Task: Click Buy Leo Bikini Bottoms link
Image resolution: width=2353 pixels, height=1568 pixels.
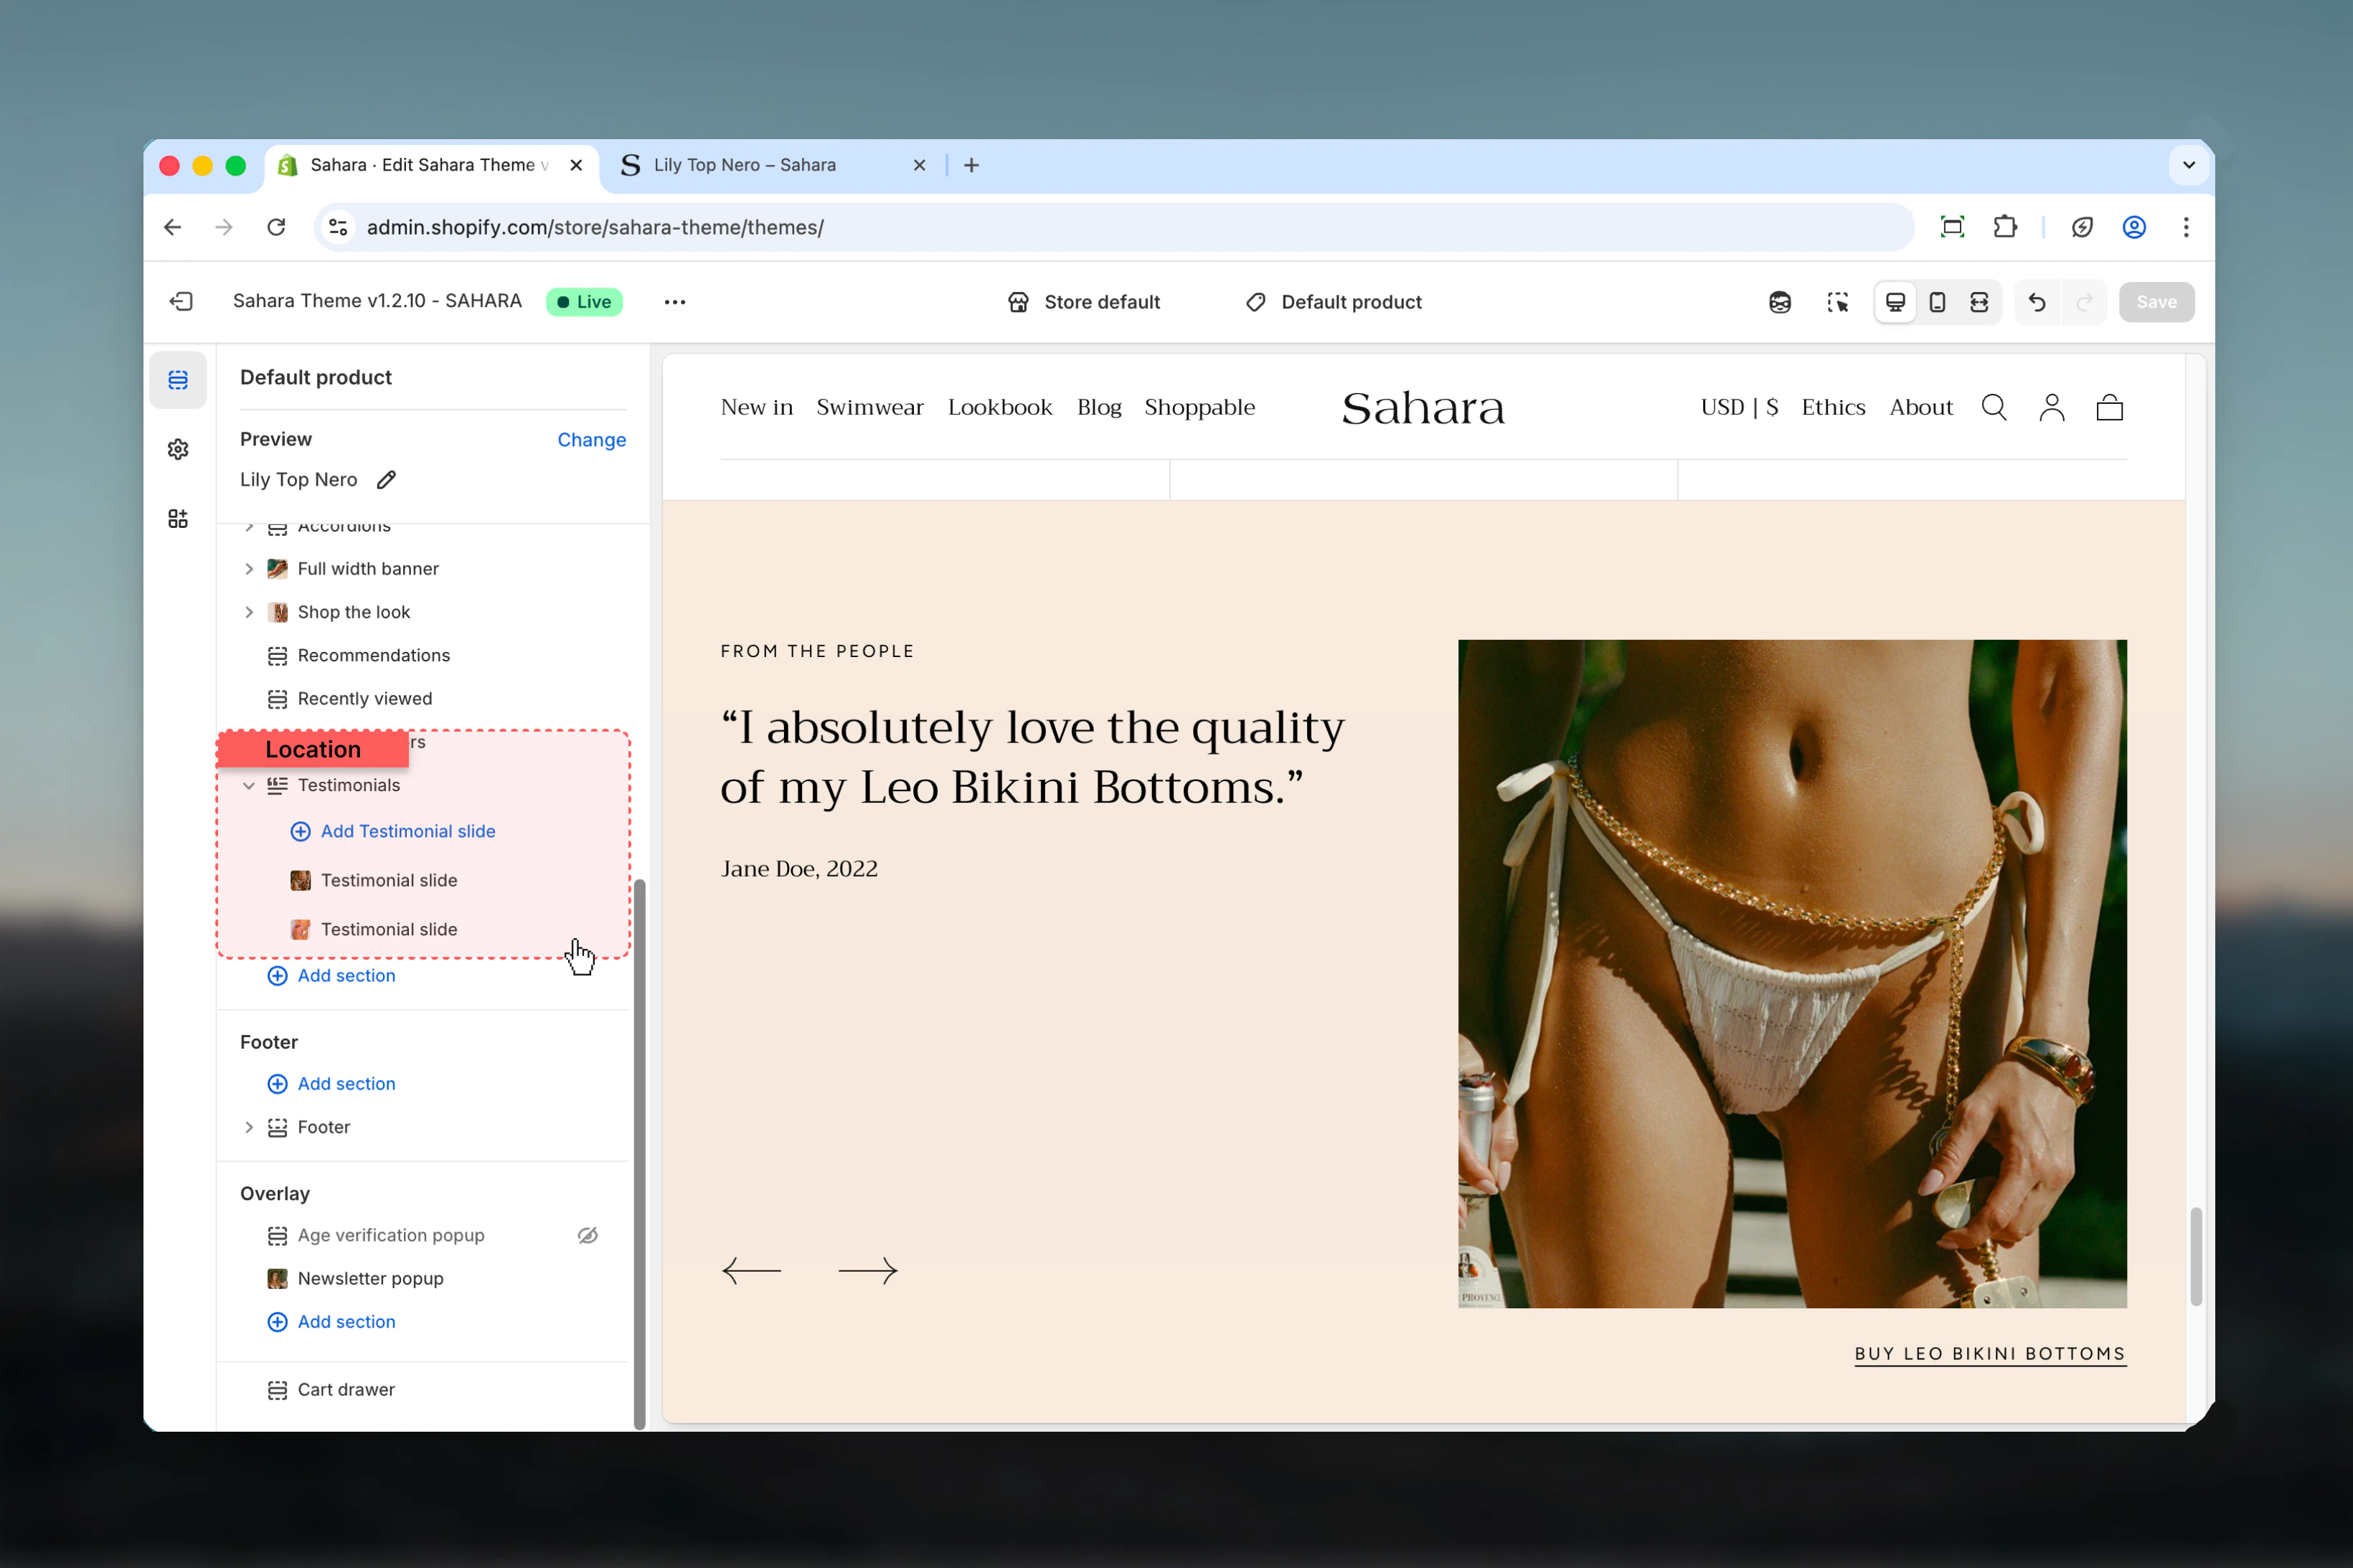Action: coord(1989,1354)
